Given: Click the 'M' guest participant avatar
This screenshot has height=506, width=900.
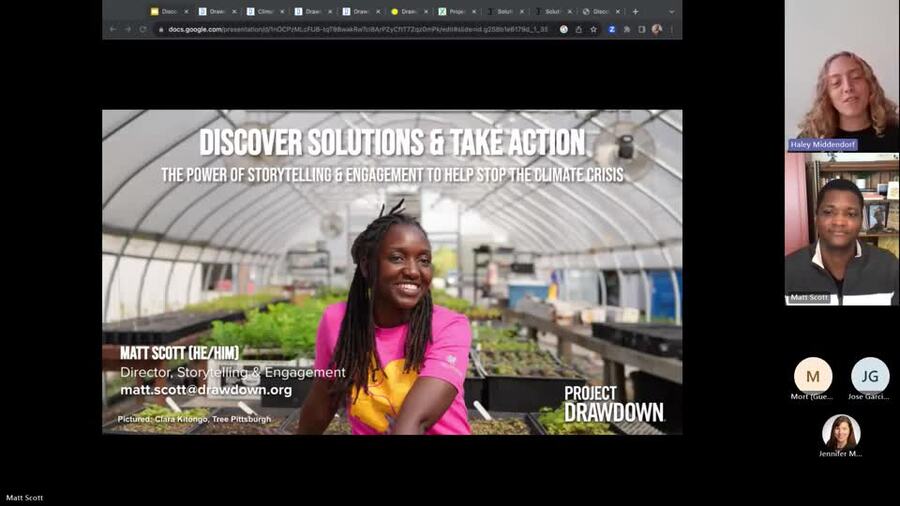Looking at the screenshot, I should click(813, 376).
